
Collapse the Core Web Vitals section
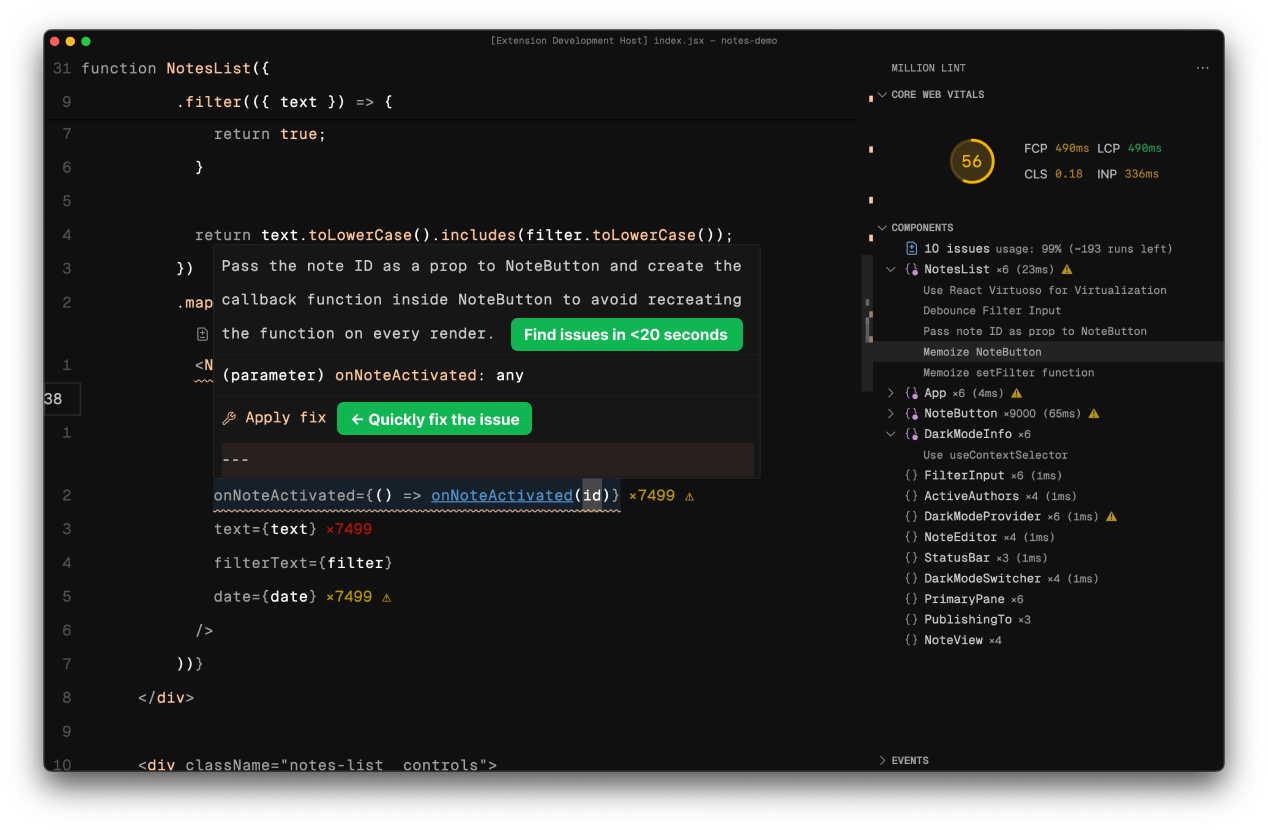[x=882, y=95]
